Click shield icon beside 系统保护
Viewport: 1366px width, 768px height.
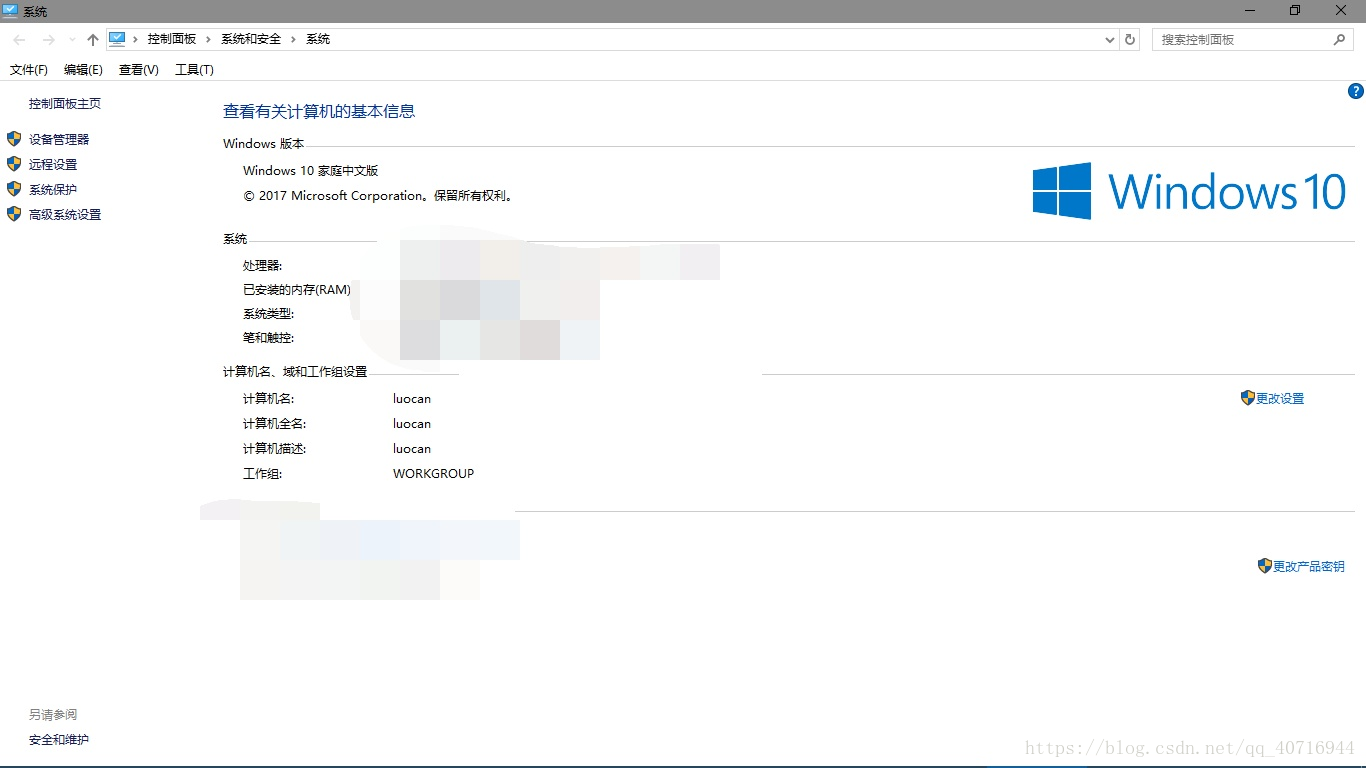(x=14, y=189)
